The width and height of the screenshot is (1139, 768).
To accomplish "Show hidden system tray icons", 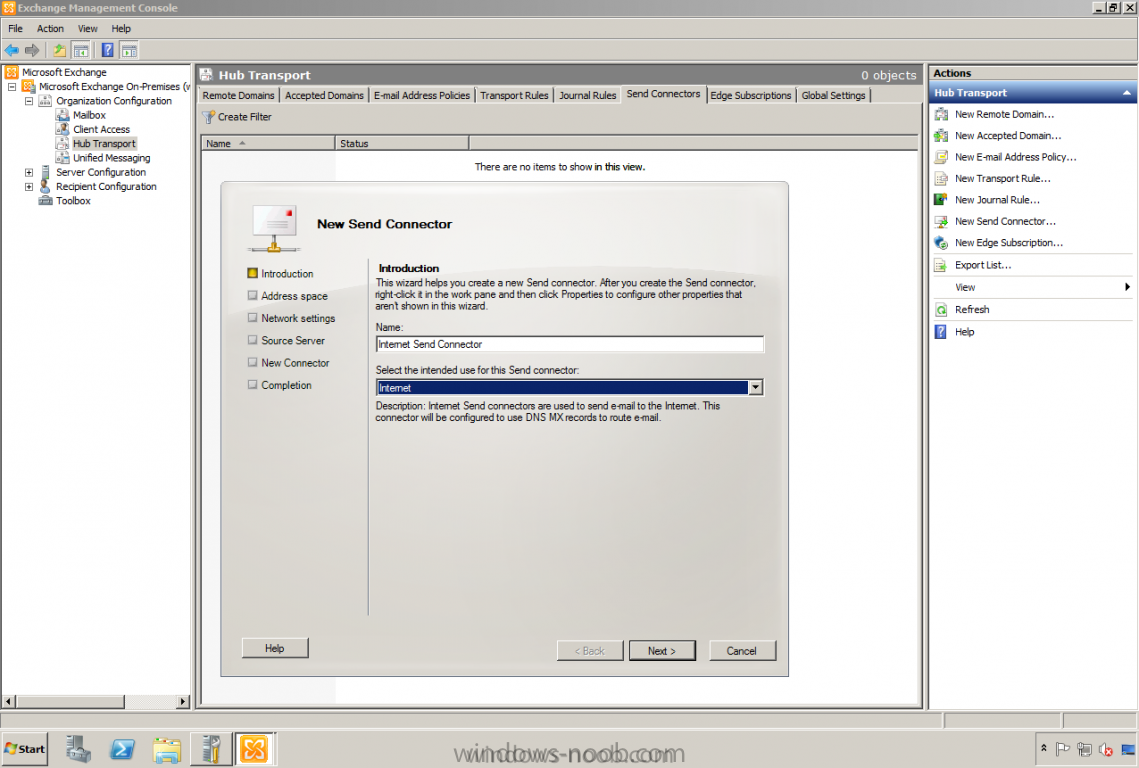I will point(1043,748).
